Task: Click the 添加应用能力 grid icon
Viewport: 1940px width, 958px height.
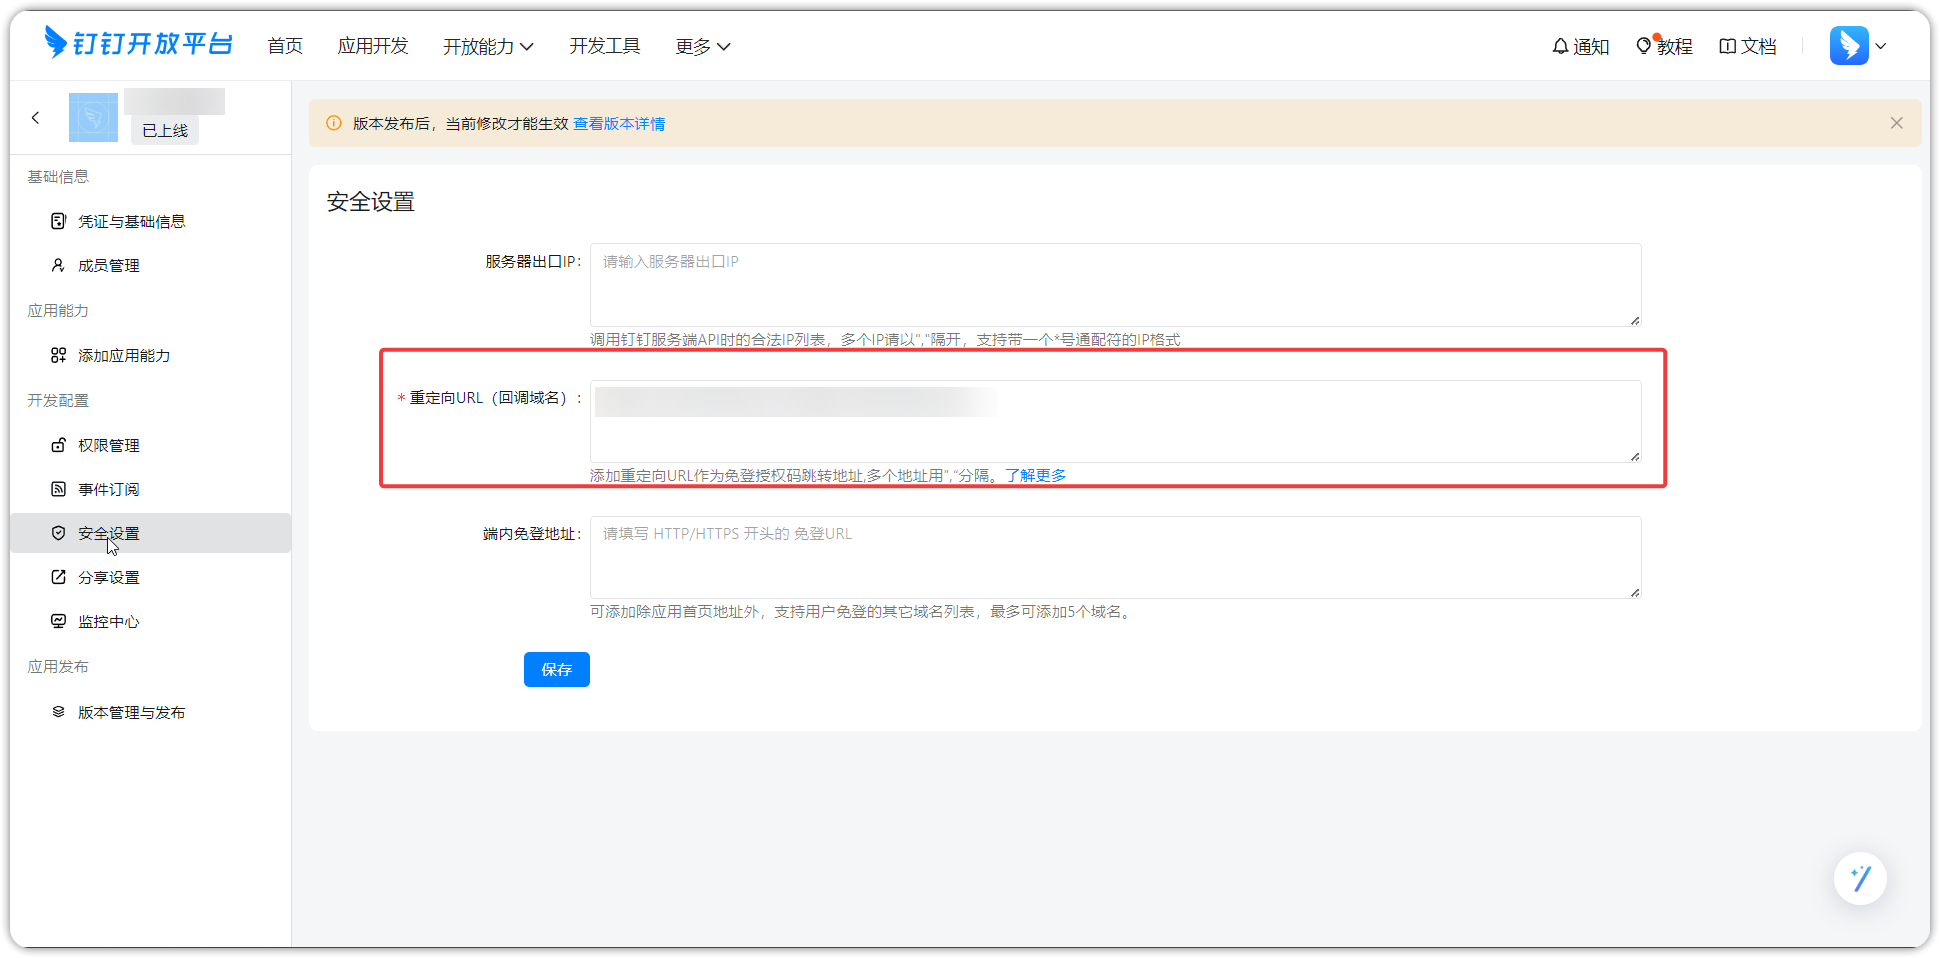Action: tap(58, 355)
